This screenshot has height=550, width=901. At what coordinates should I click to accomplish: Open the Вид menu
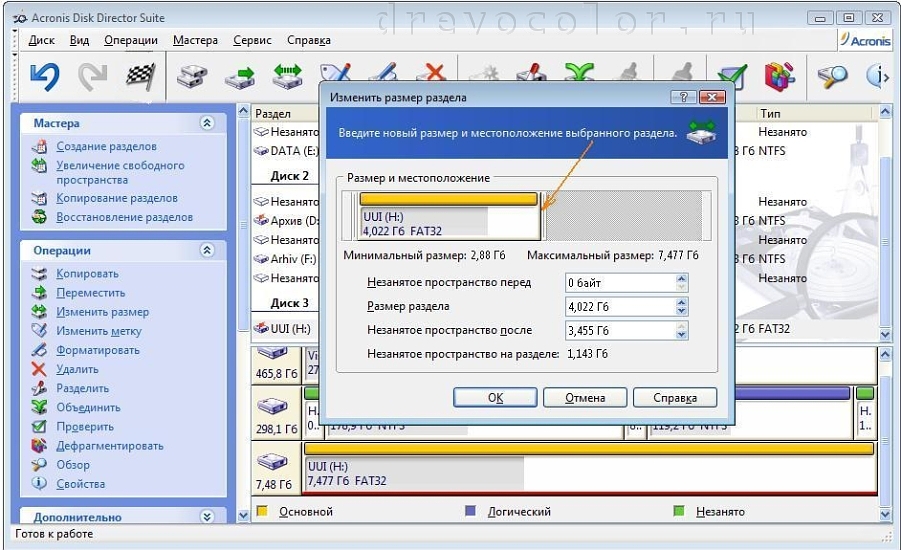(79, 40)
